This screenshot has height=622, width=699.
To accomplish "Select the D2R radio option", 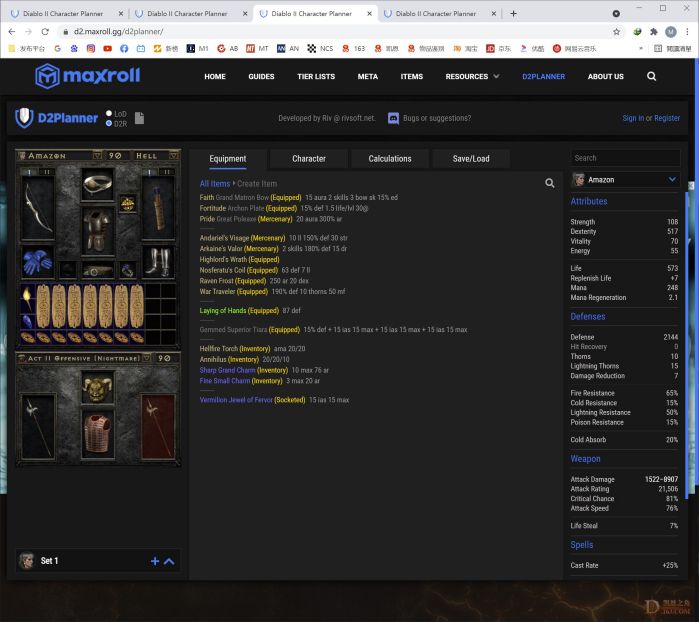I will (x=109, y=124).
